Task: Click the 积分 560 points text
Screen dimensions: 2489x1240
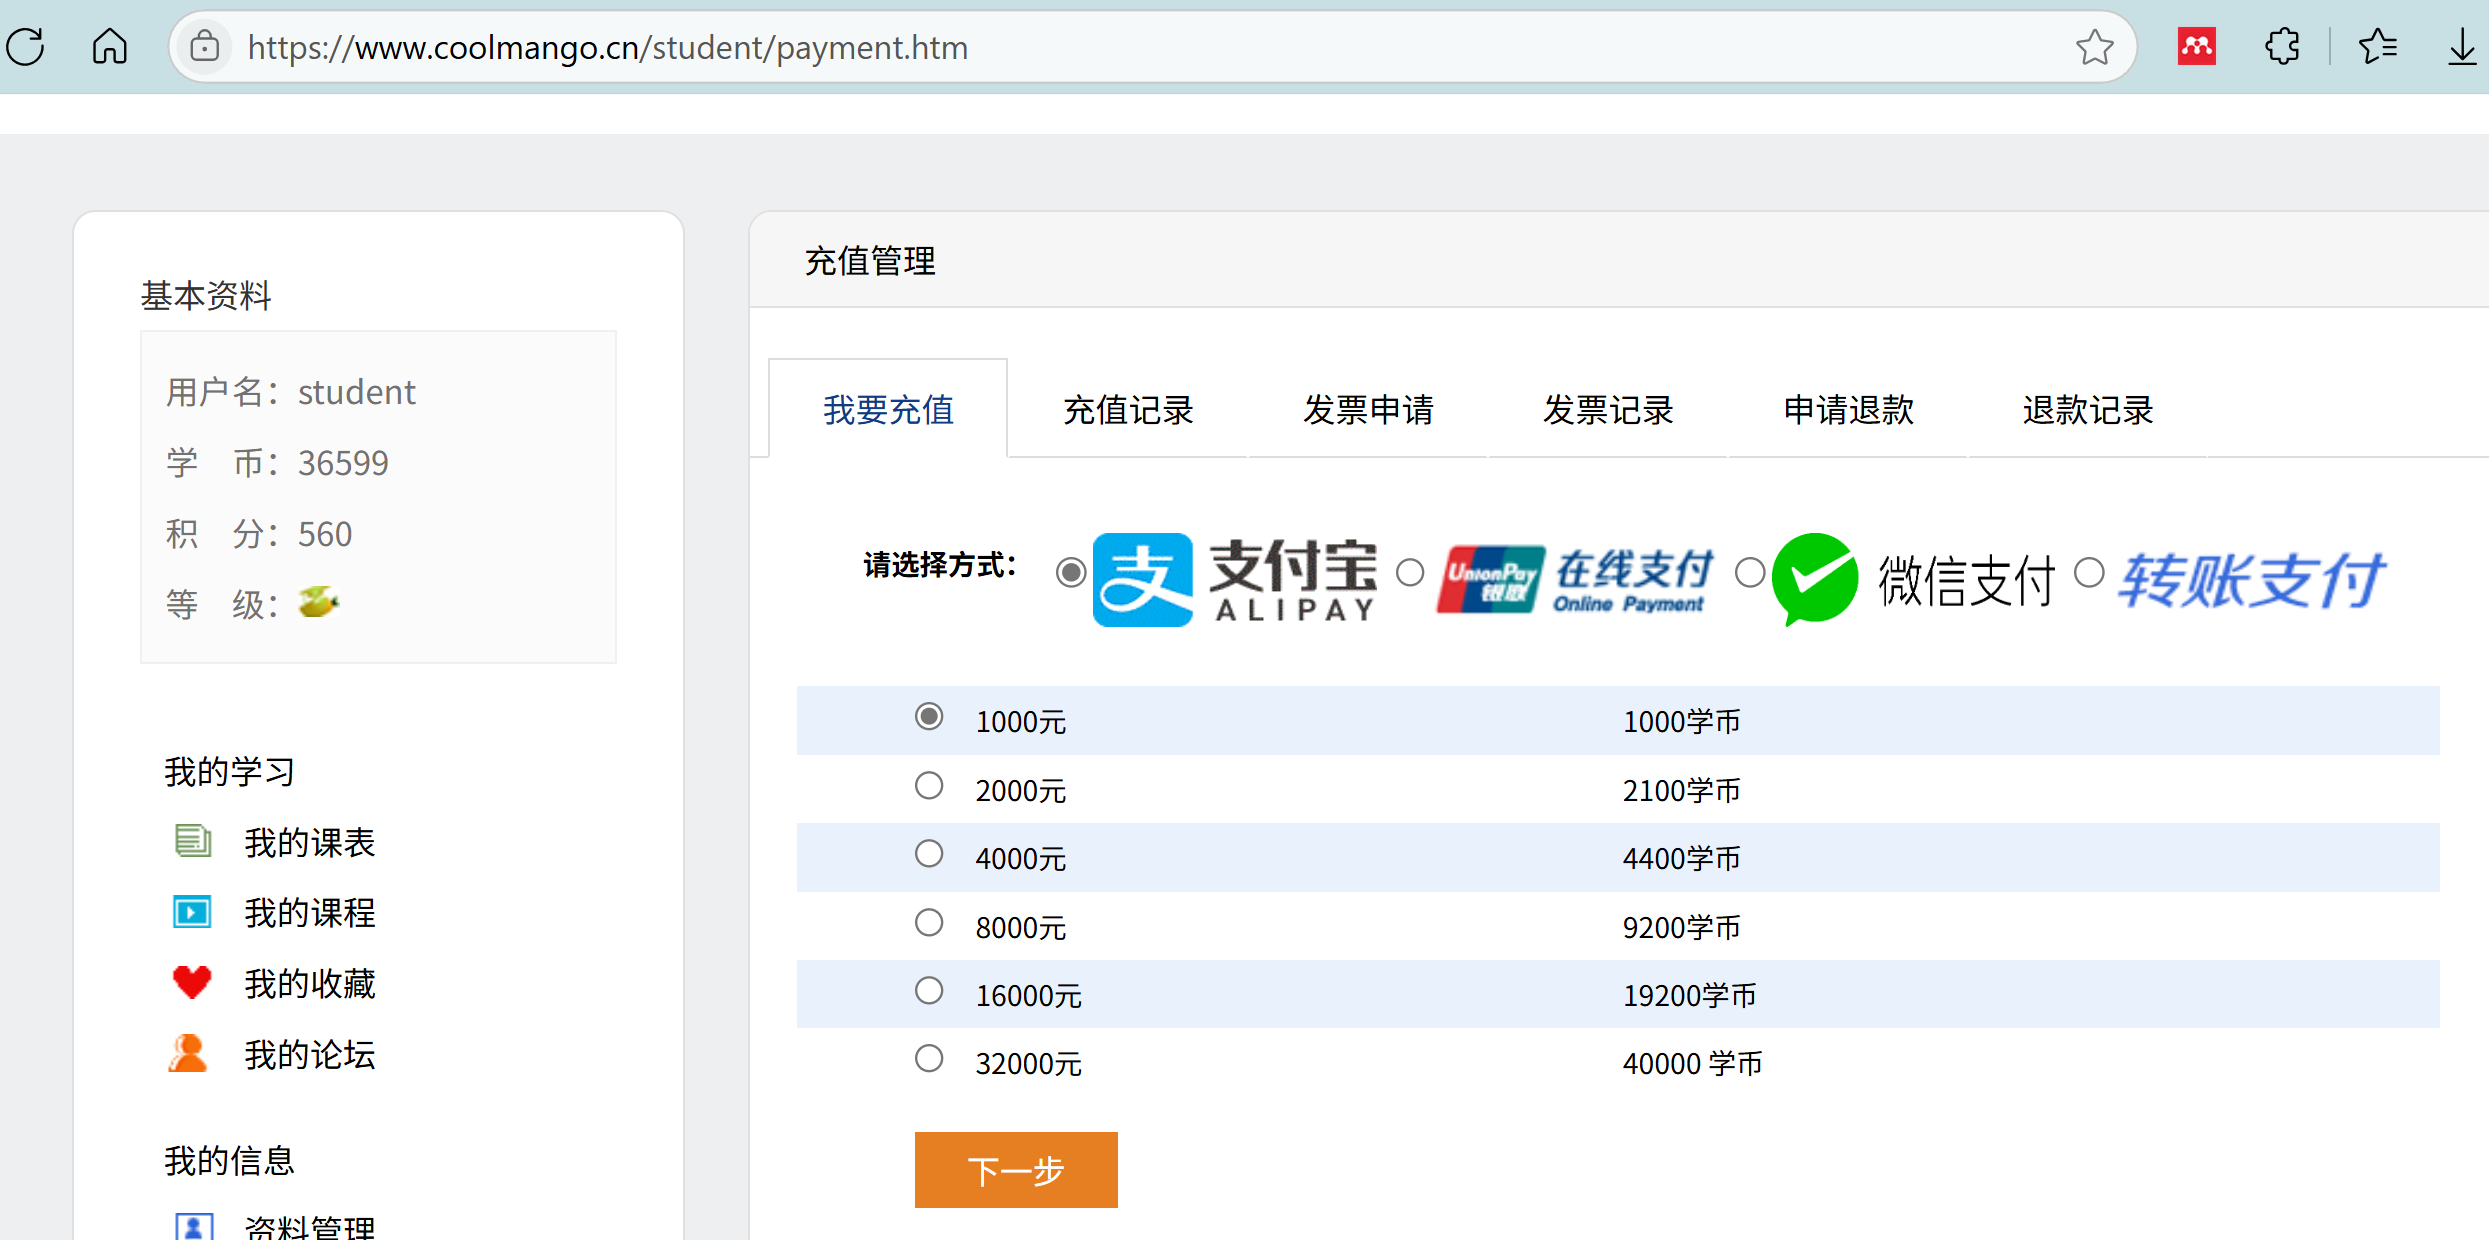Action: pyautogui.click(x=259, y=534)
